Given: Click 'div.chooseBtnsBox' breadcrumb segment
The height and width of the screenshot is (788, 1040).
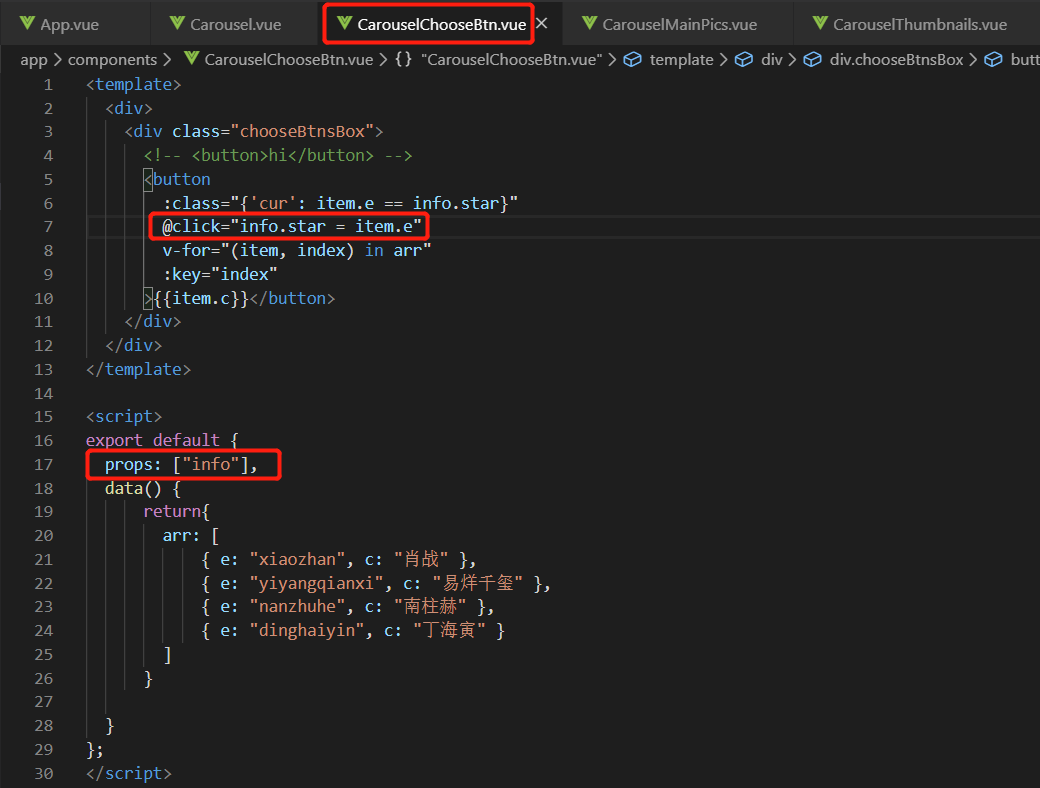Looking at the screenshot, I should point(896,60).
